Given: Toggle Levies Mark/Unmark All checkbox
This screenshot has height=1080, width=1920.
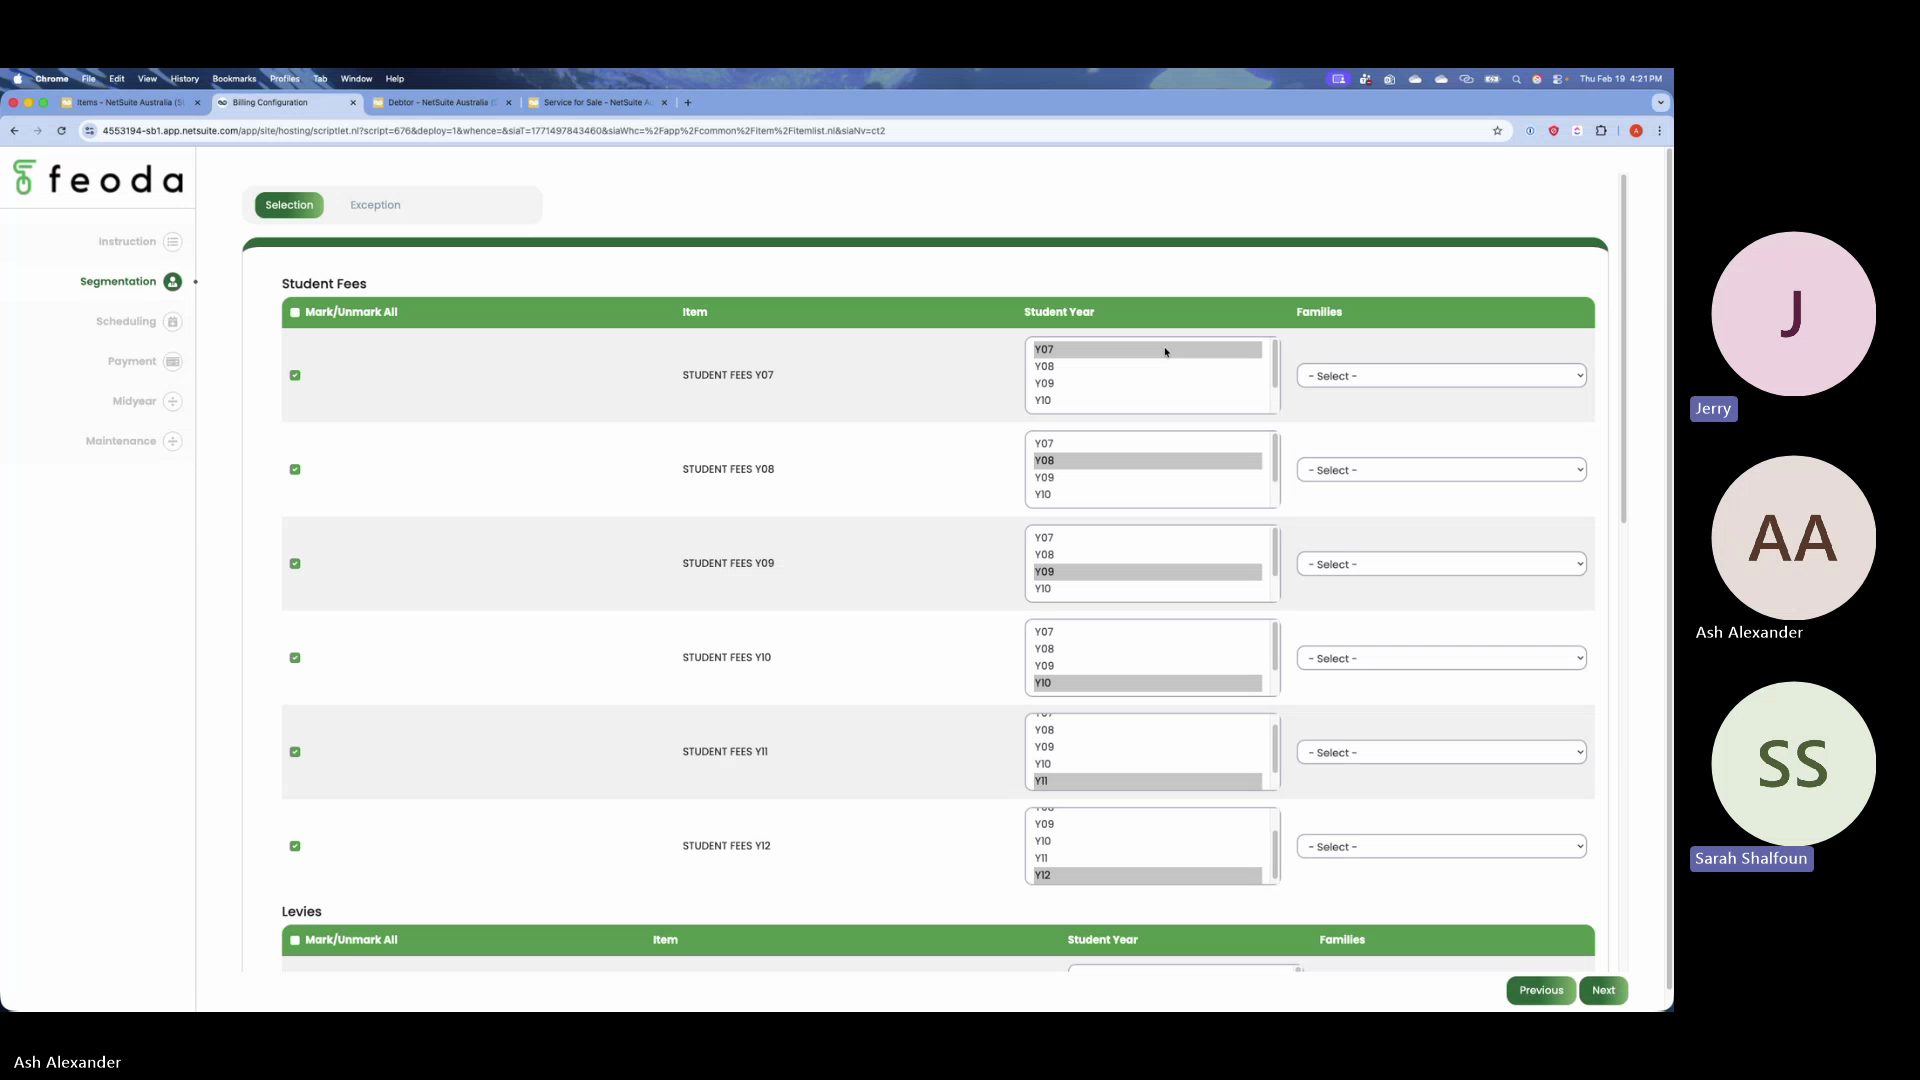Looking at the screenshot, I should [x=295, y=940].
